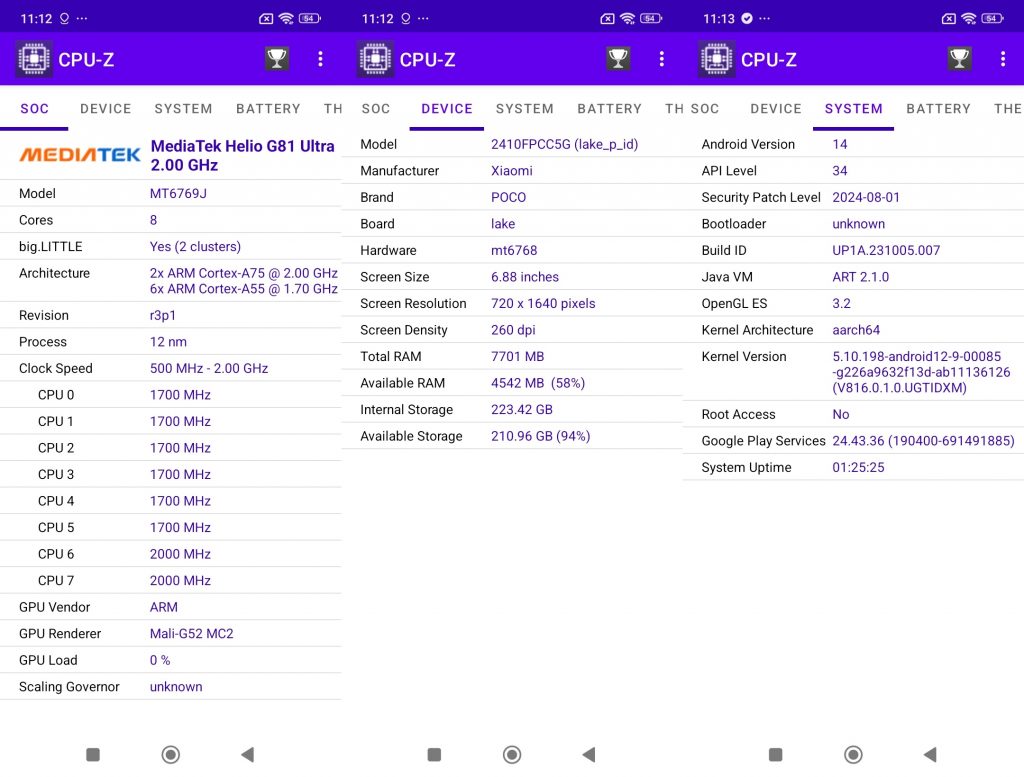Switch to the SOC tab in the middle screenshot

(x=376, y=109)
